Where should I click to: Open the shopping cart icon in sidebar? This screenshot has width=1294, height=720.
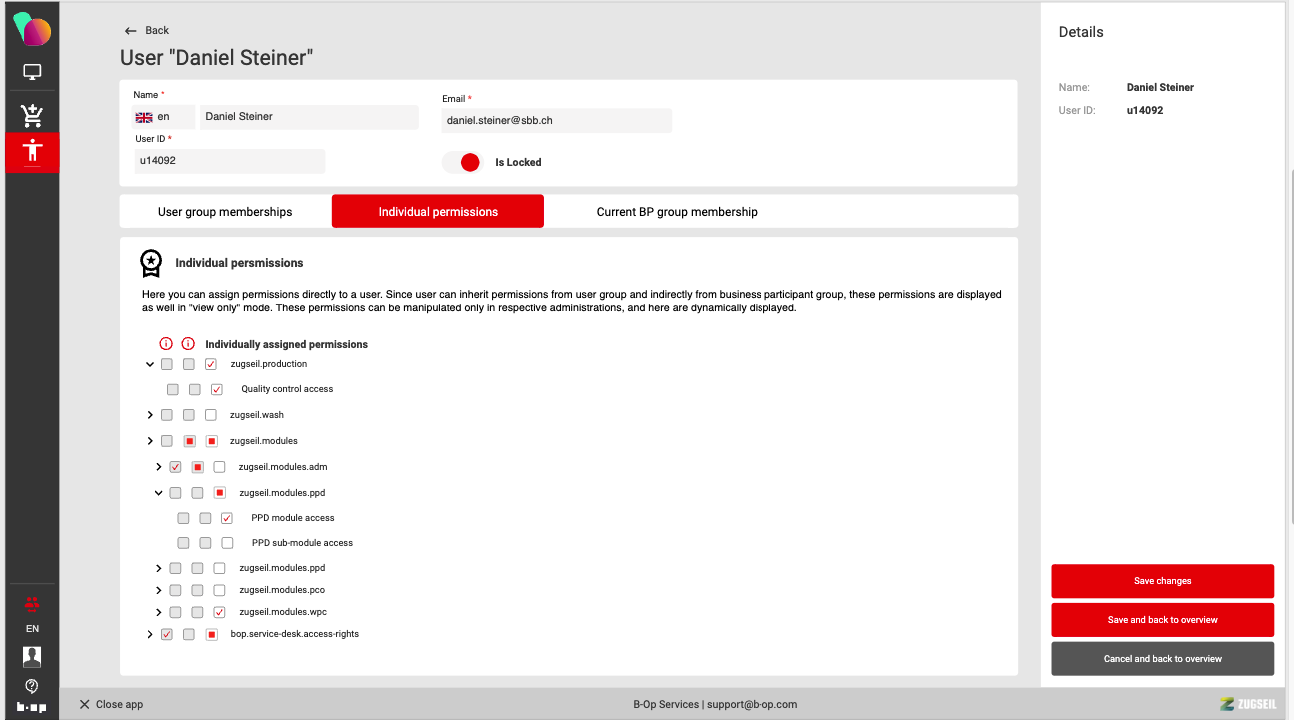pyautogui.click(x=32, y=115)
